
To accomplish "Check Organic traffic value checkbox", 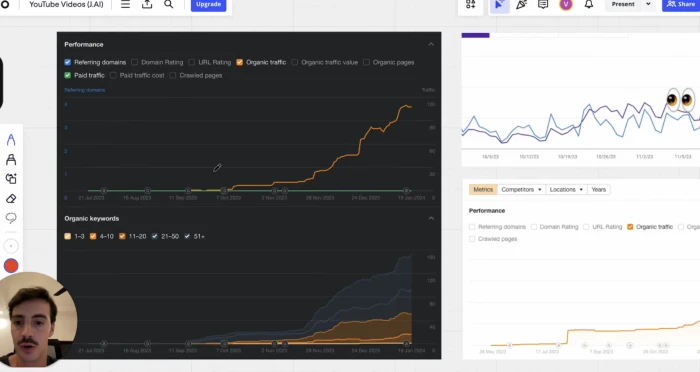I will [295, 62].
